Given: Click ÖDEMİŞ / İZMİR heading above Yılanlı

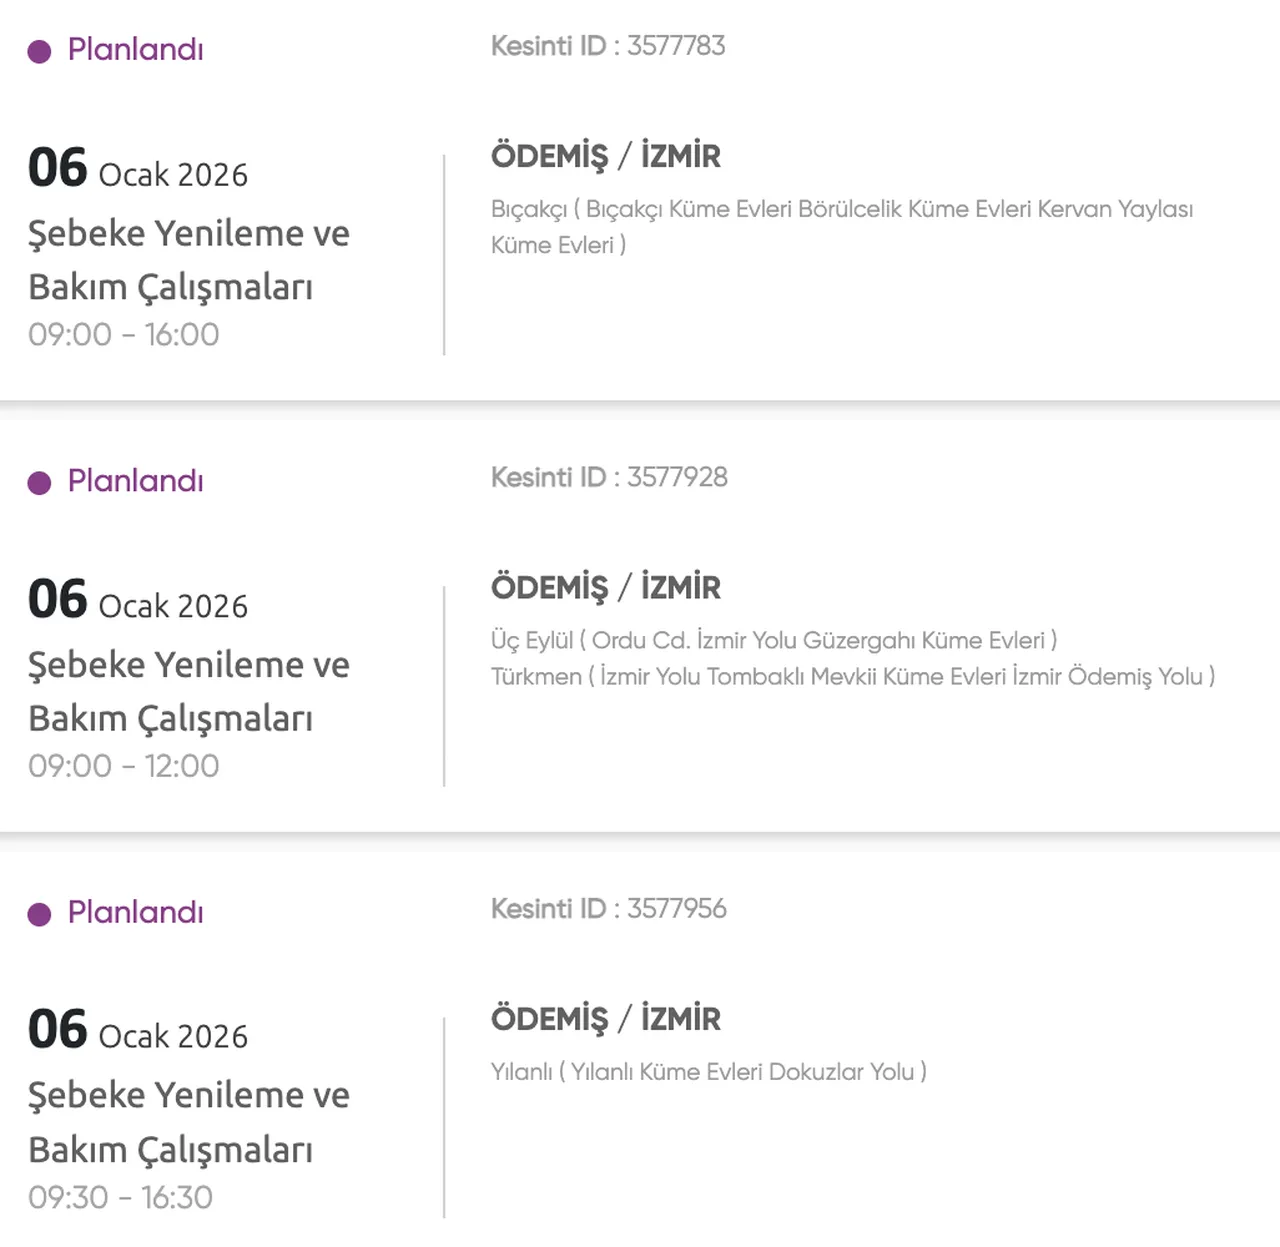Looking at the screenshot, I should pyautogui.click(x=605, y=1019).
